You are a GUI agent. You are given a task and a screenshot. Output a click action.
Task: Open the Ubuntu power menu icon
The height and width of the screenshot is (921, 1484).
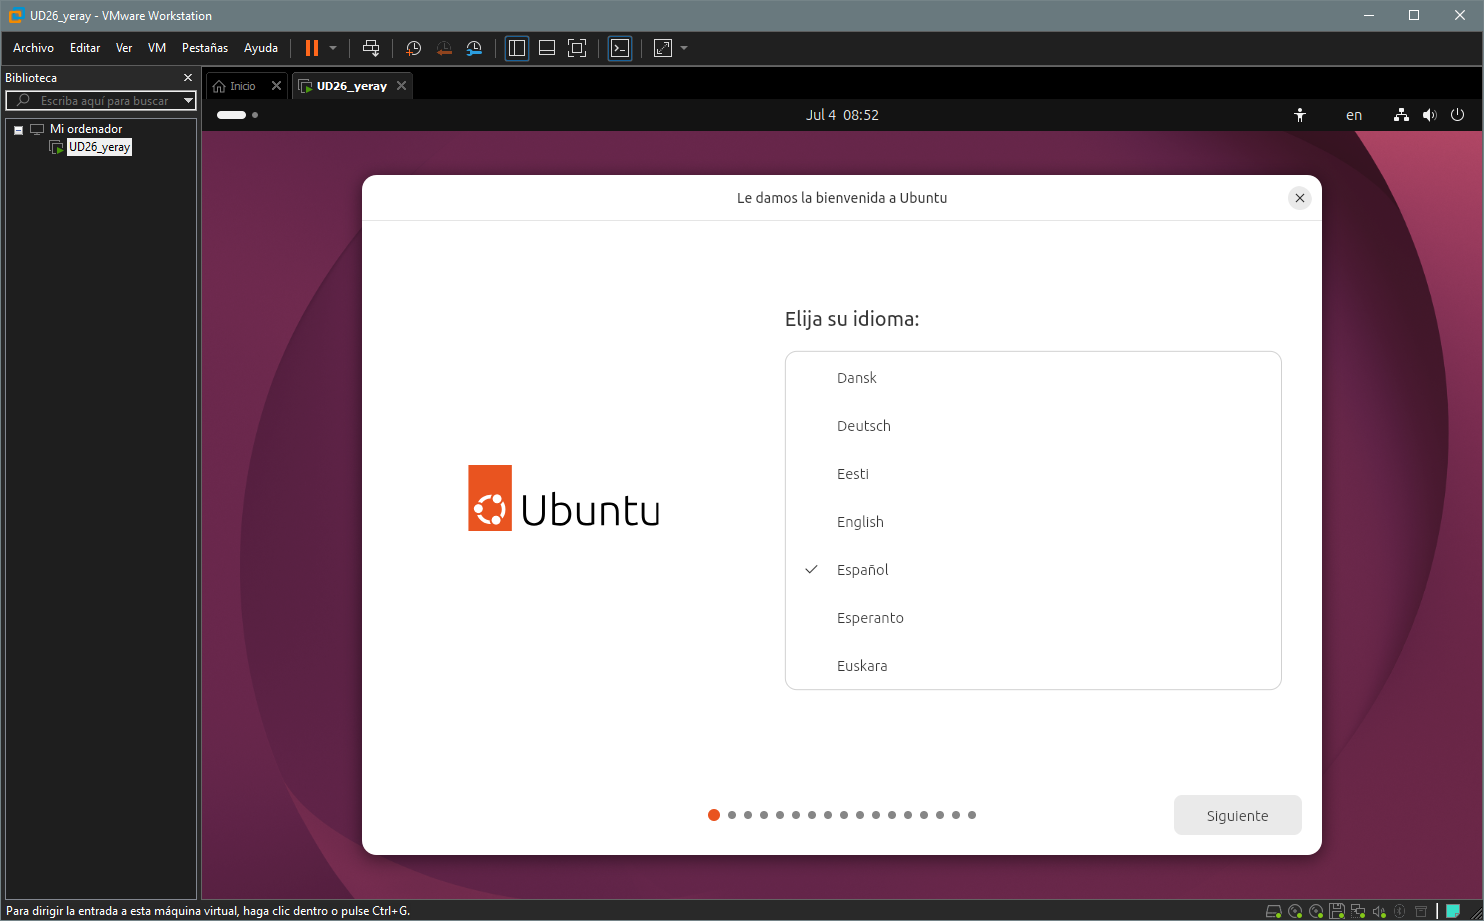pos(1457,115)
